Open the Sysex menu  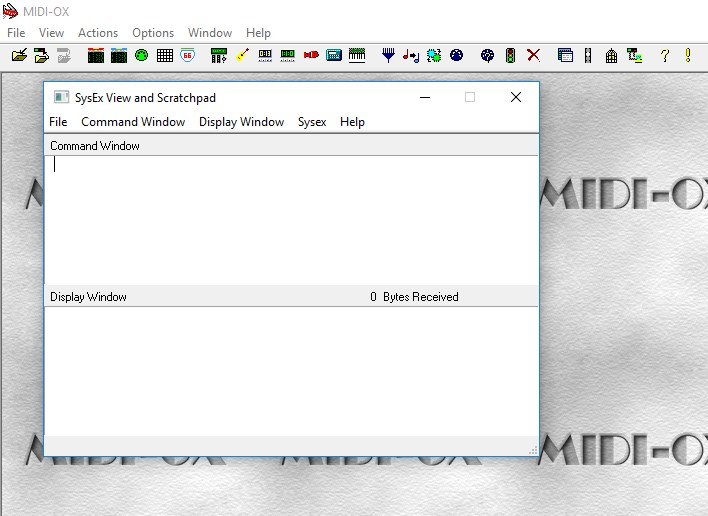pyautogui.click(x=312, y=122)
